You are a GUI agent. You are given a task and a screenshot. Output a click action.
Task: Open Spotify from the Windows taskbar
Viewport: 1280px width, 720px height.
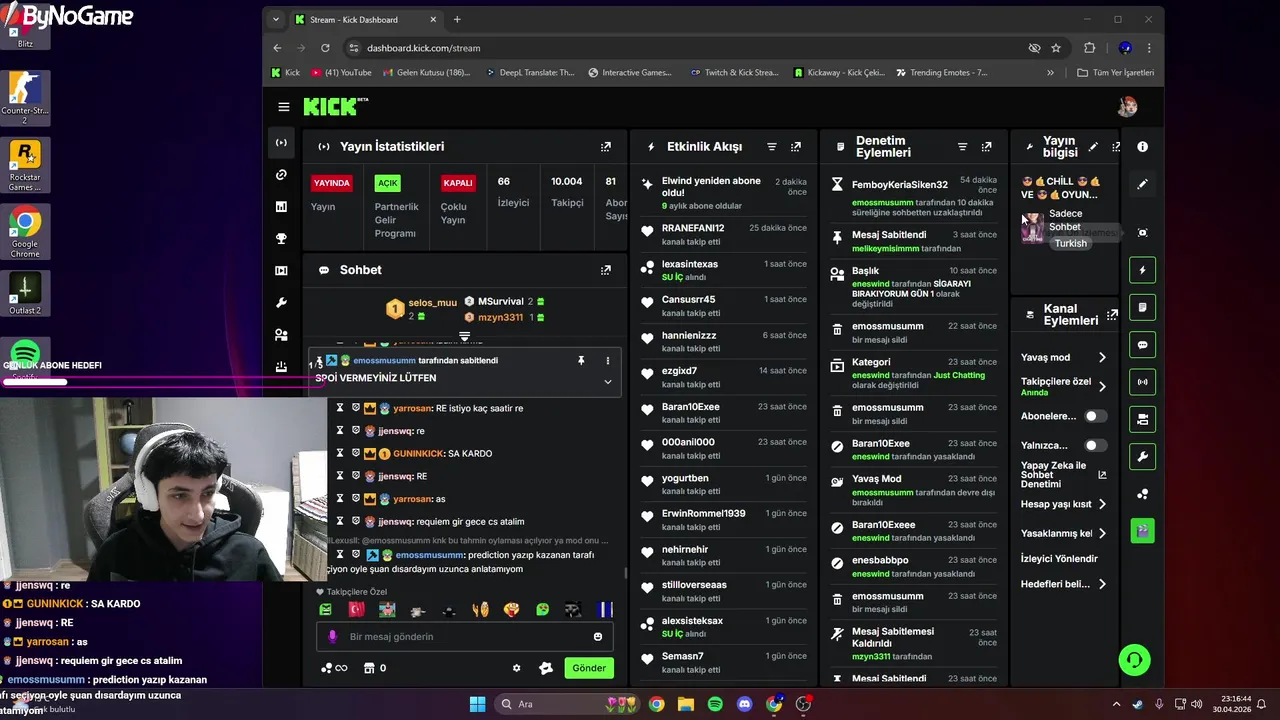[715, 704]
